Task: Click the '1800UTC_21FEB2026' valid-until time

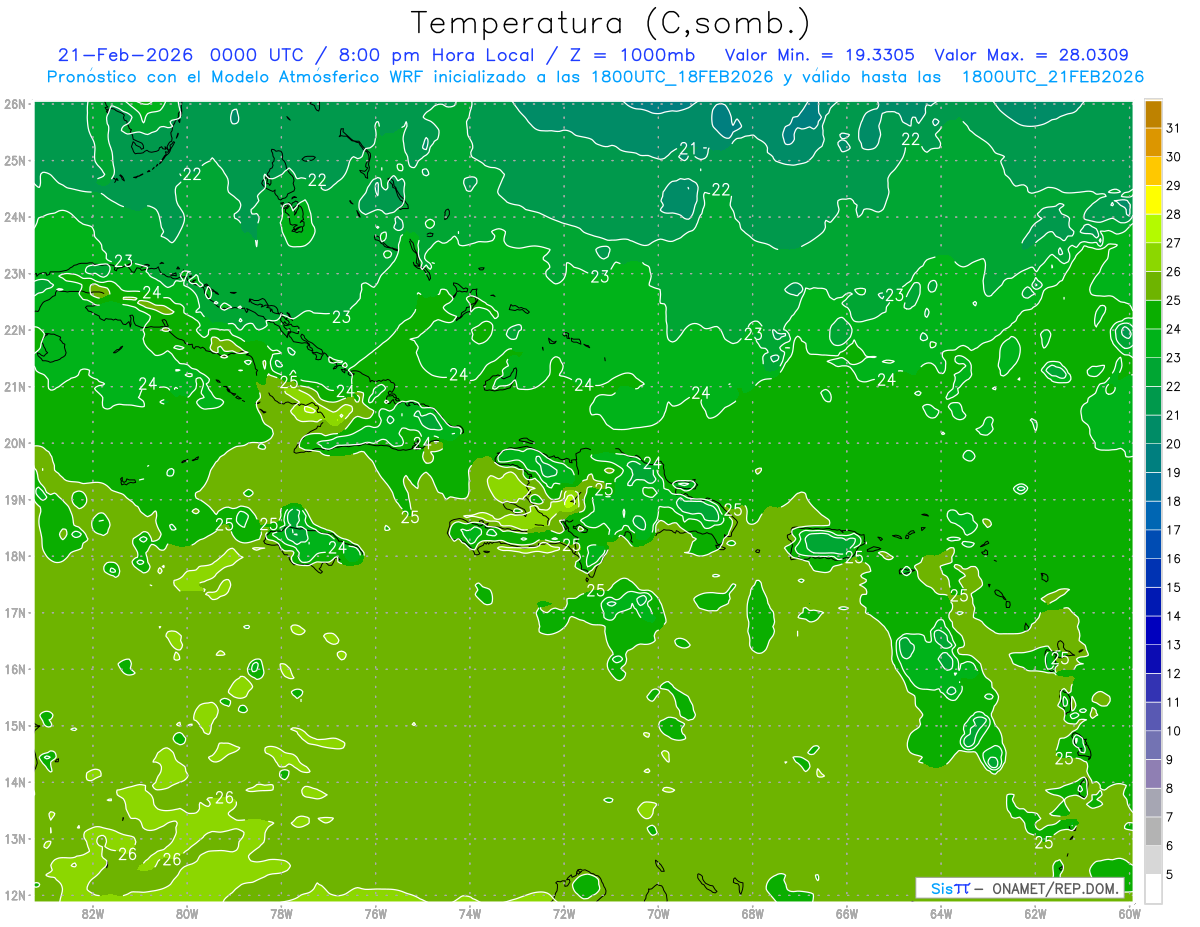Action: pyautogui.click(x=1053, y=77)
